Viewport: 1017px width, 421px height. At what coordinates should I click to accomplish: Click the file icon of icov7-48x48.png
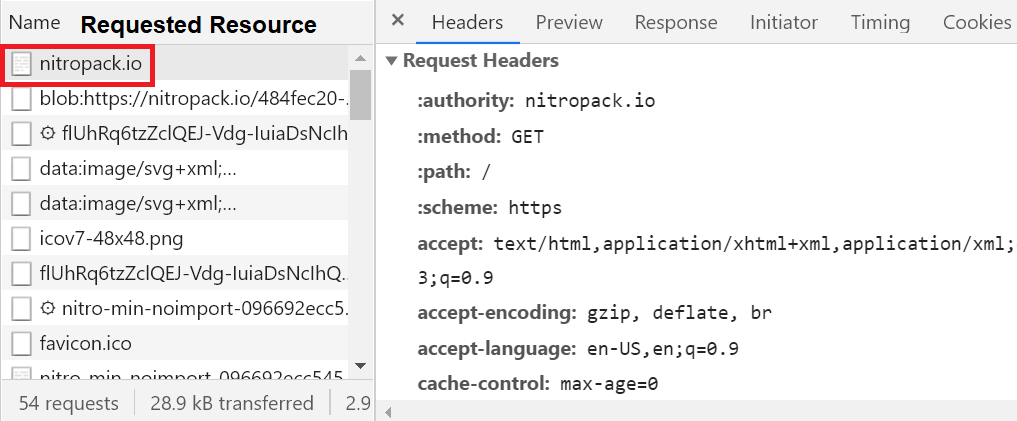21,239
